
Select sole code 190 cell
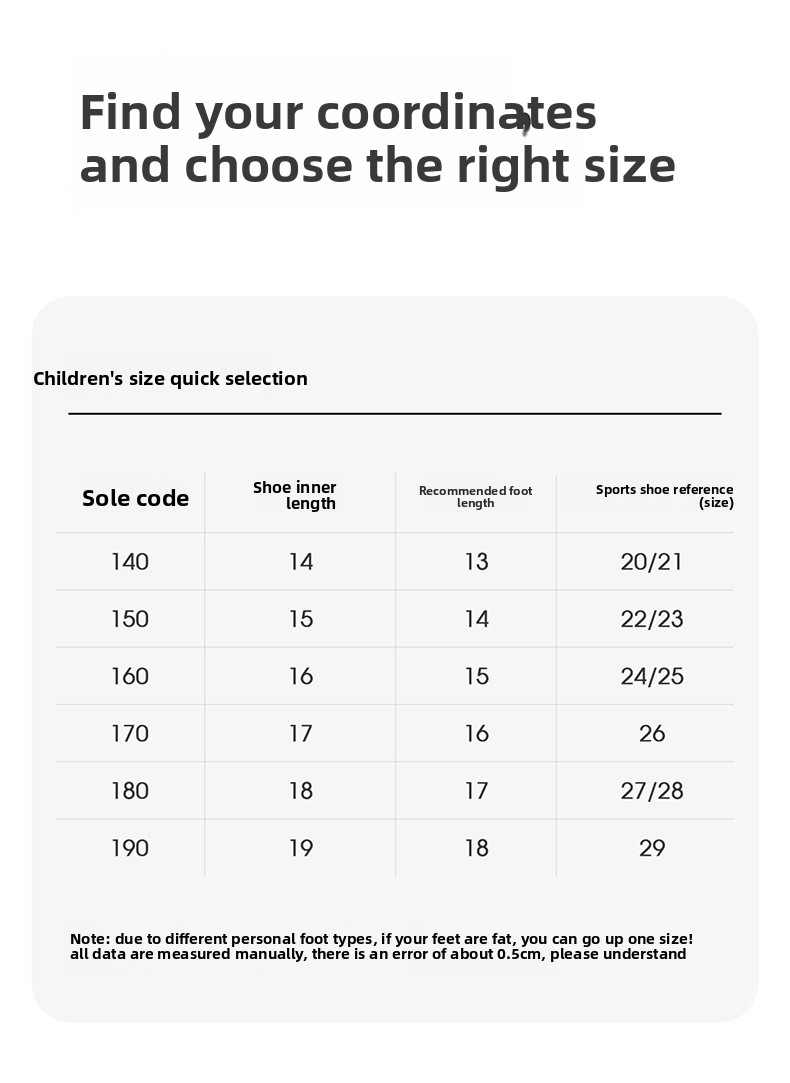pyautogui.click(x=130, y=848)
